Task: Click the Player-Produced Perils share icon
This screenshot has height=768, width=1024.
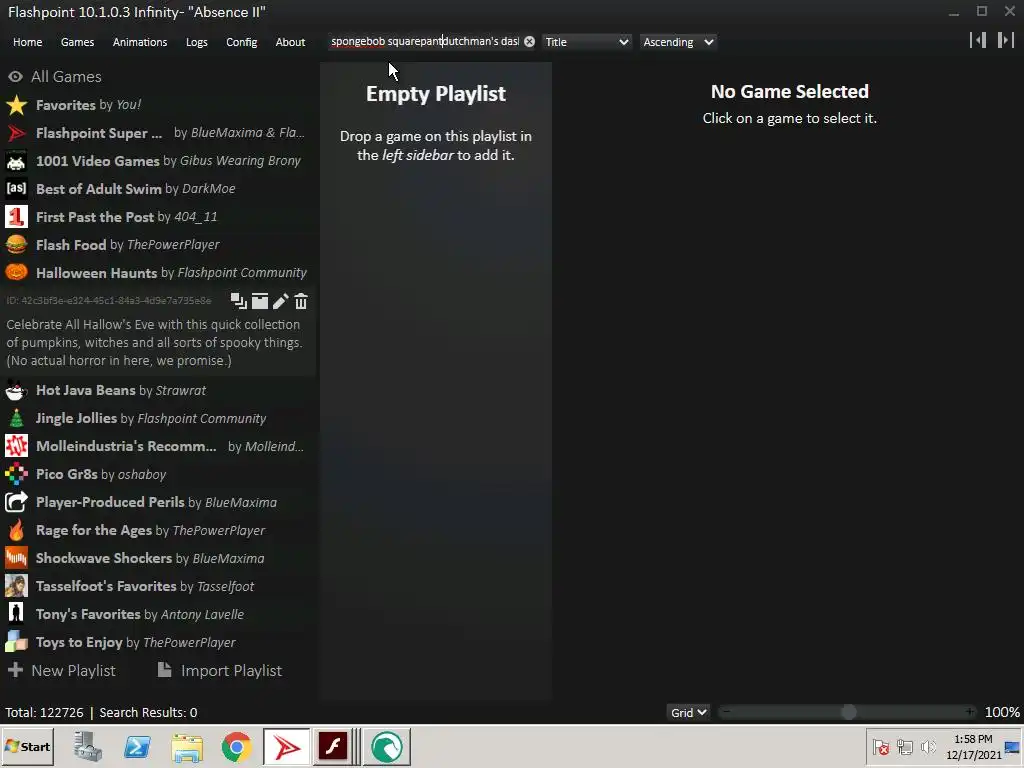Action: [16, 502]
